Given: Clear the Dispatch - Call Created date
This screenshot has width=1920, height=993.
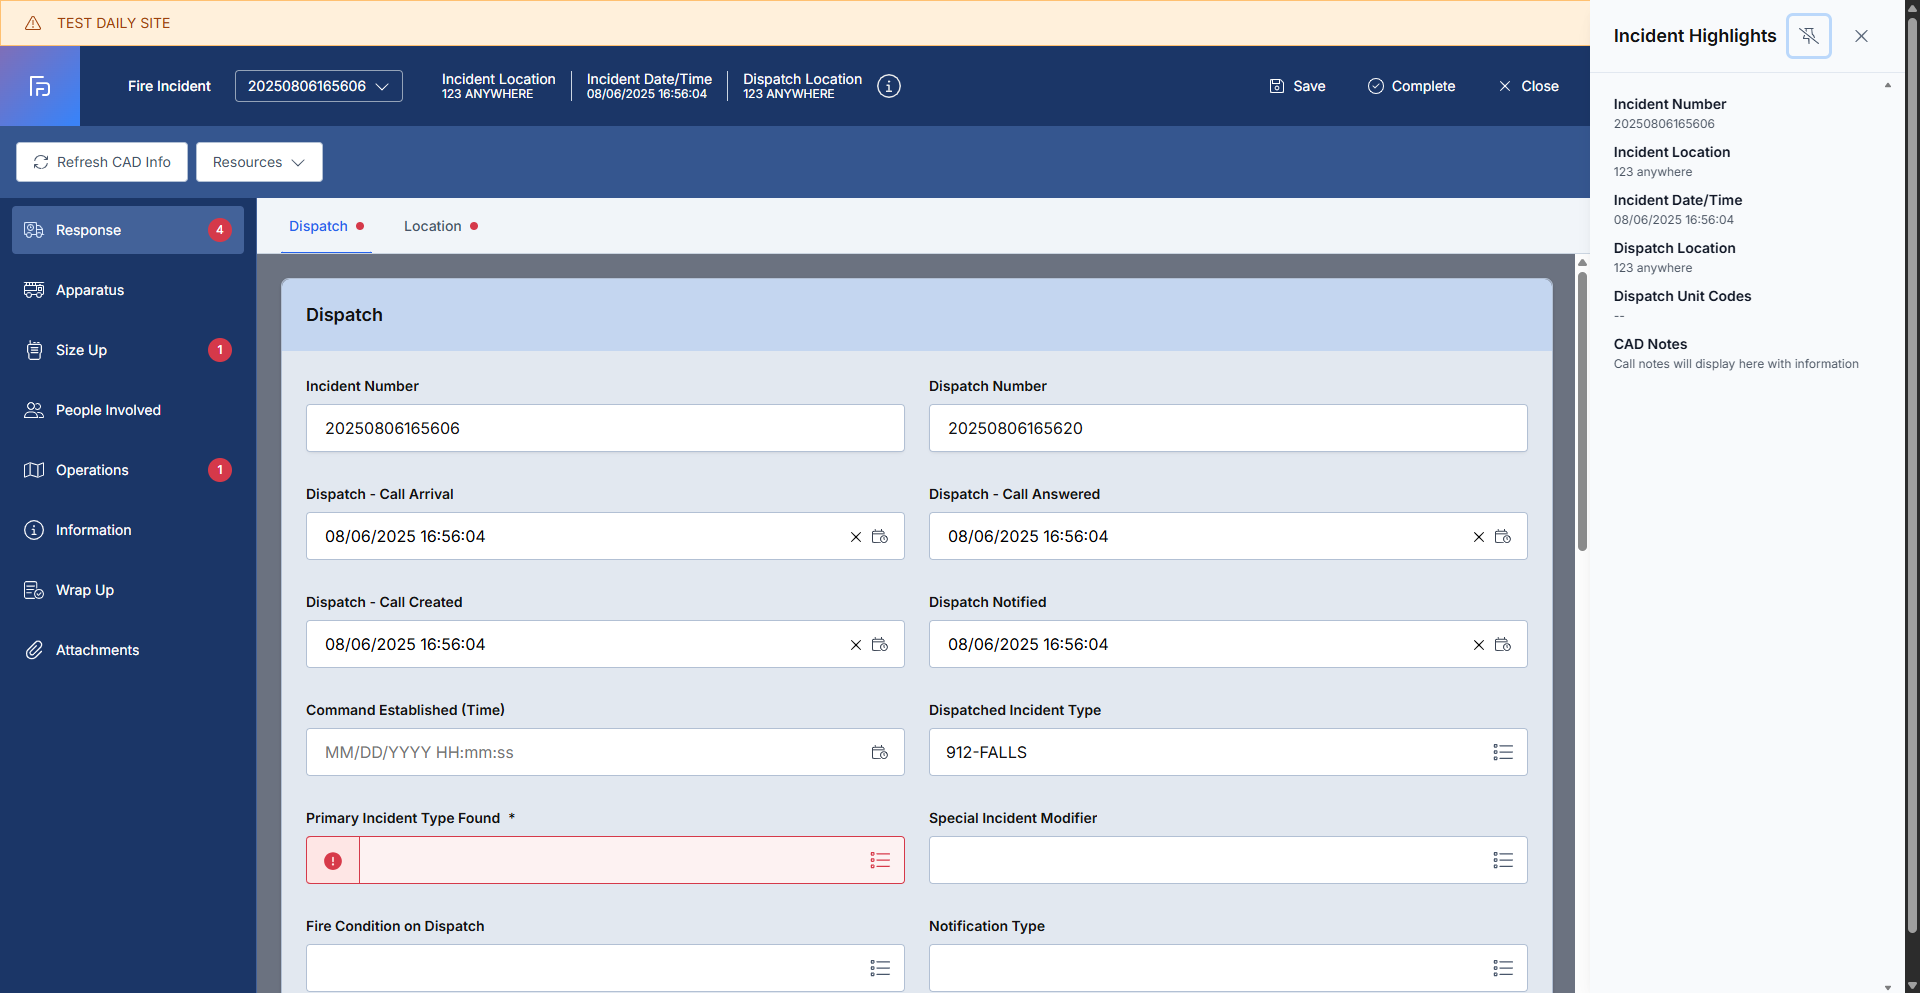Looking at the screenshot, I should click(856, 645).
